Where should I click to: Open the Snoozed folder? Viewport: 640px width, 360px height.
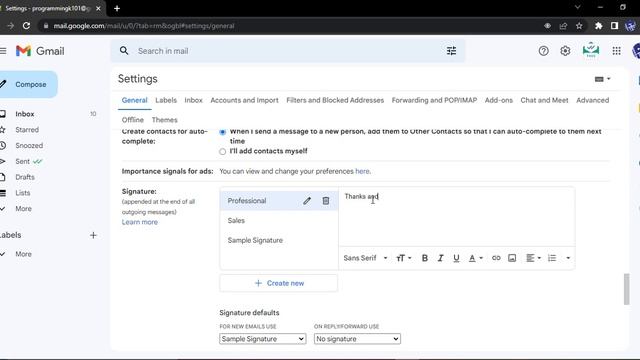tap(29, 145)
